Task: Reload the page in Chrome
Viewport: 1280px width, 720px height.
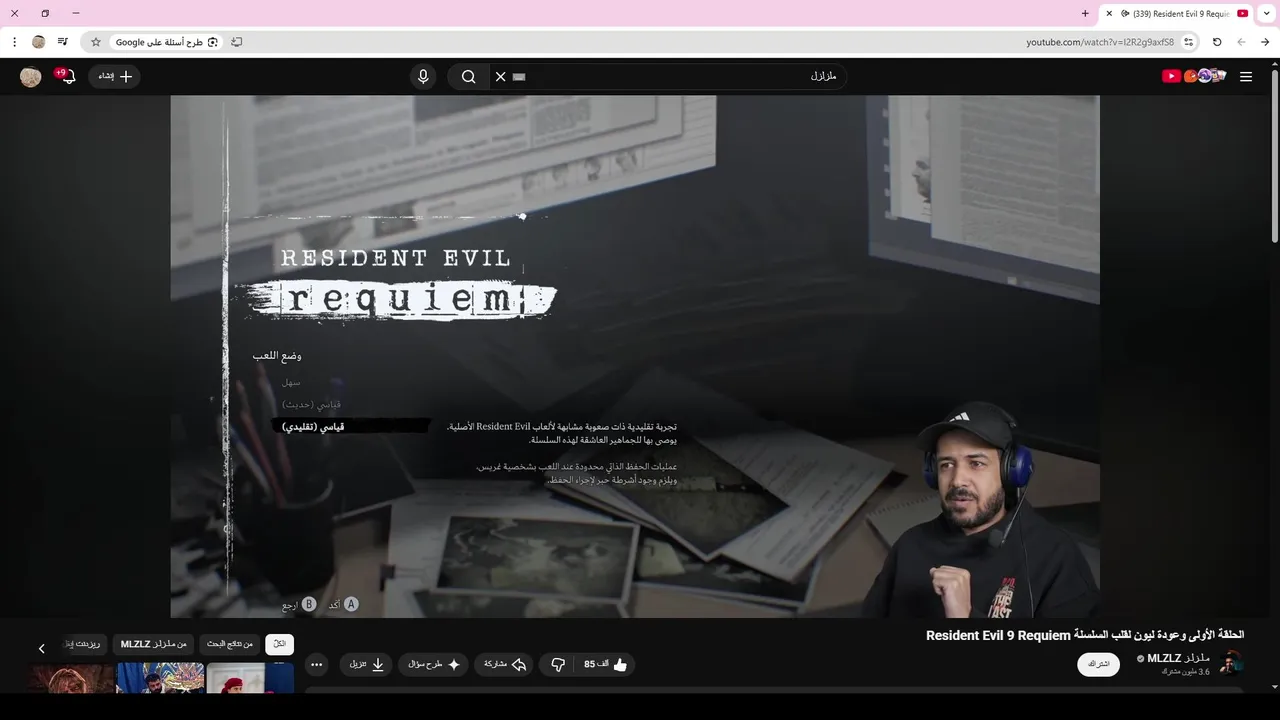Action: (x=1217, y=42)
